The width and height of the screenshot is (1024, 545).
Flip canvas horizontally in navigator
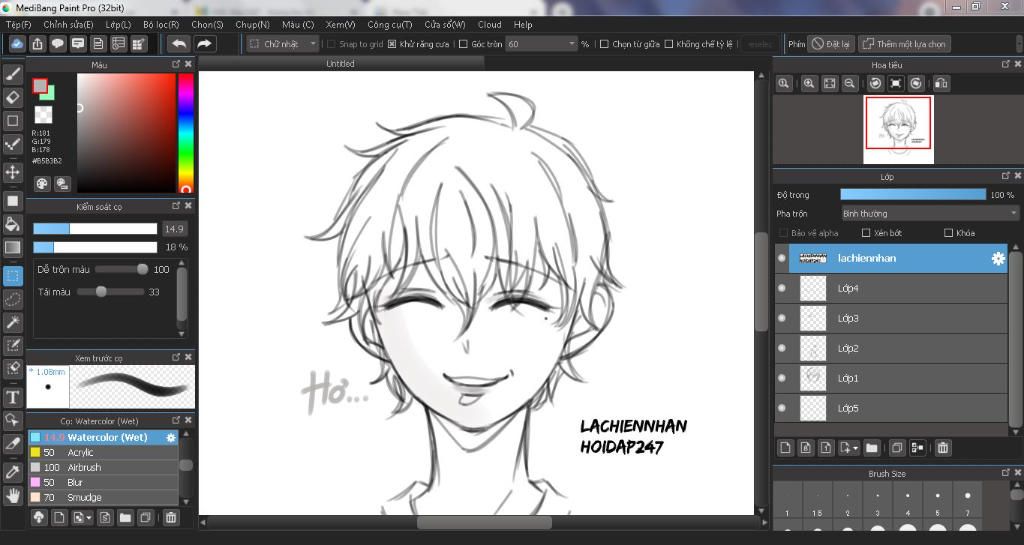click(x=941, y=84)
